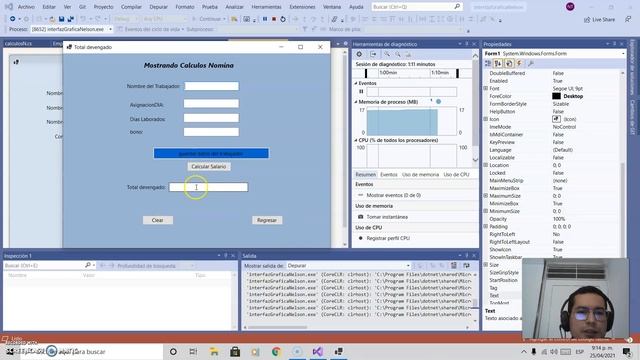Click the diagnostics timeline at 1:00min
The image size is (640, 360).
(x=388, y=73)
